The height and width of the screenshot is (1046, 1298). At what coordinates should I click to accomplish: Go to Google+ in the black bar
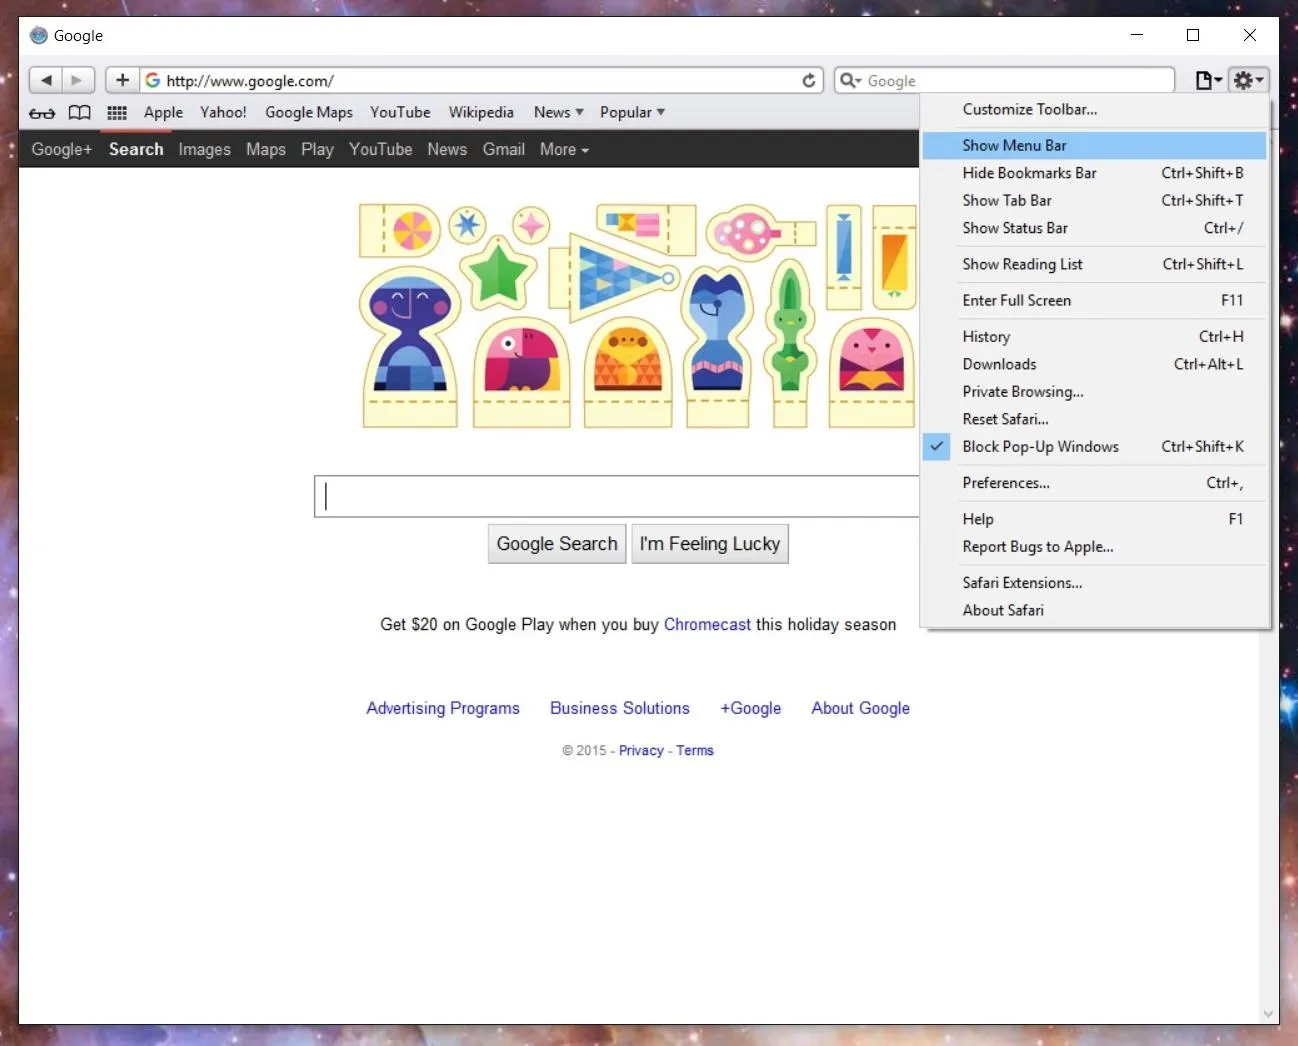pos(62,149)
